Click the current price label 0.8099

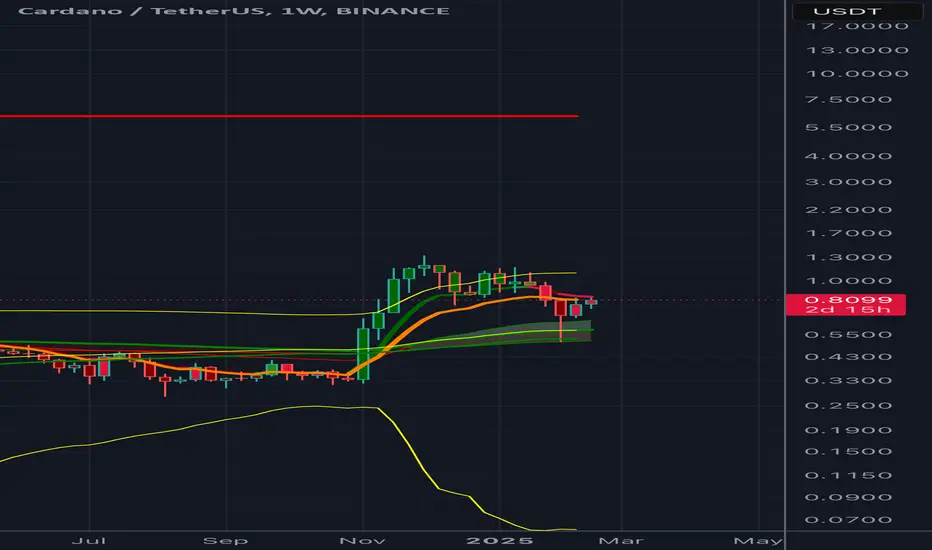848,300
